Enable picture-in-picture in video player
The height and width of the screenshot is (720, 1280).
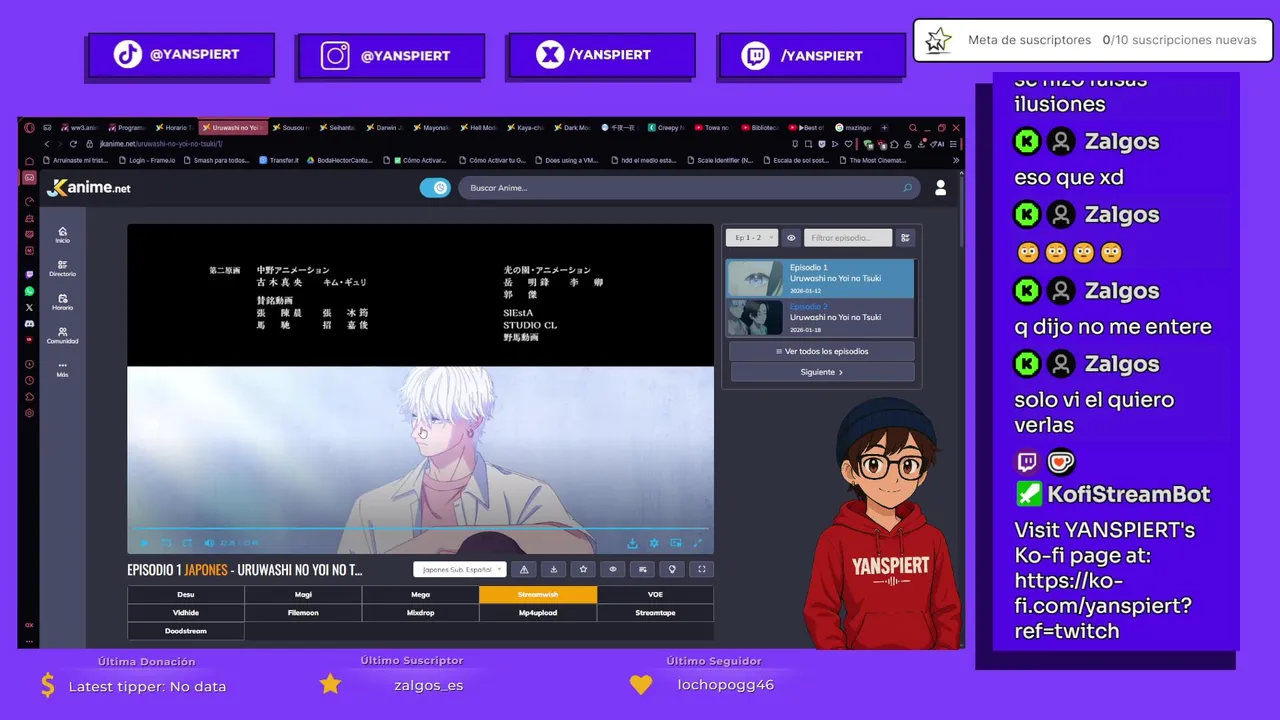[x=676, y=543]
